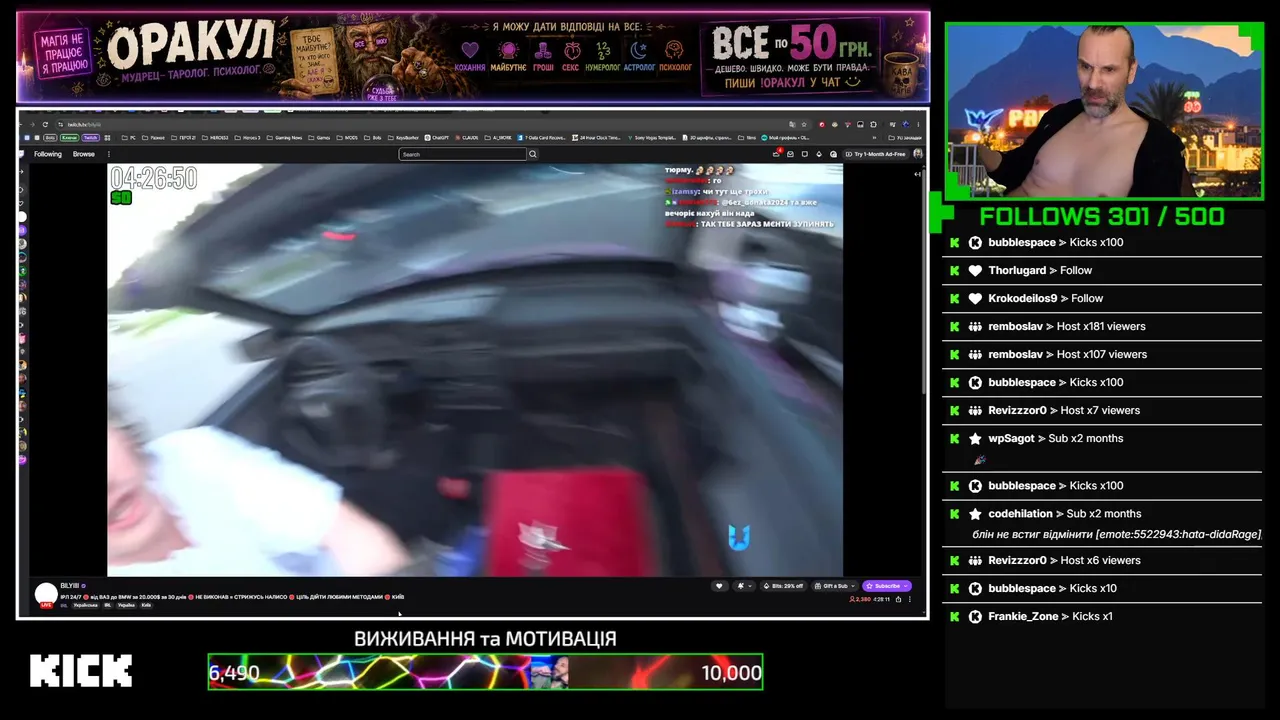Click the Gift a Sub button

click(x=835, y=586)
